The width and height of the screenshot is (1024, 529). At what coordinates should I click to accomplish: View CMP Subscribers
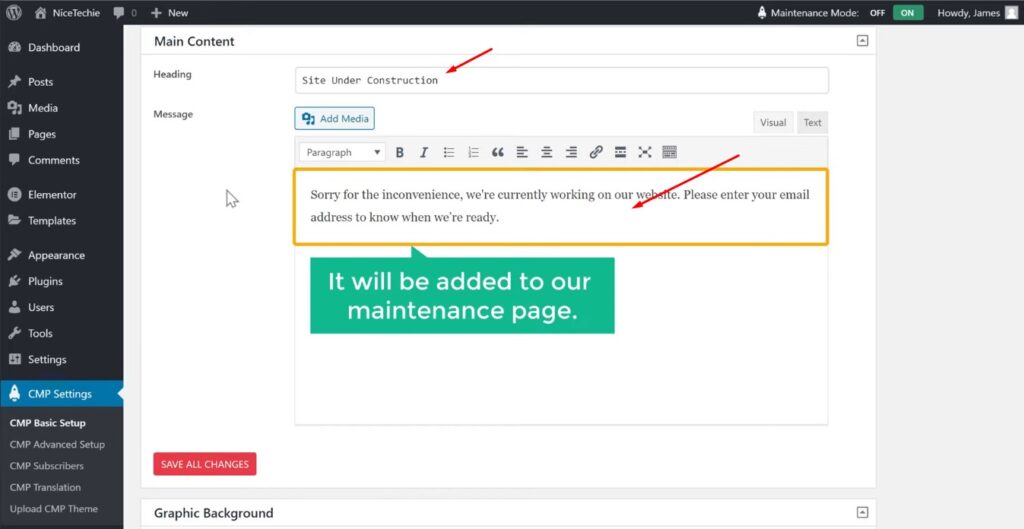click(46, 466)
